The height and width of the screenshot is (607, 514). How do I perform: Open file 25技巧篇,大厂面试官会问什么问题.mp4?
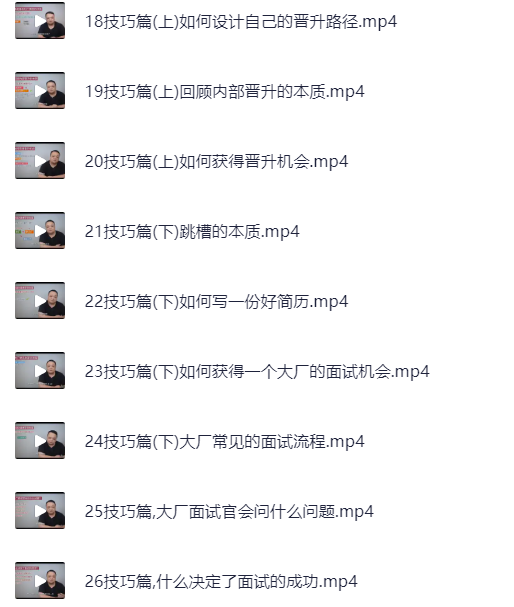(x=229, y=512)
